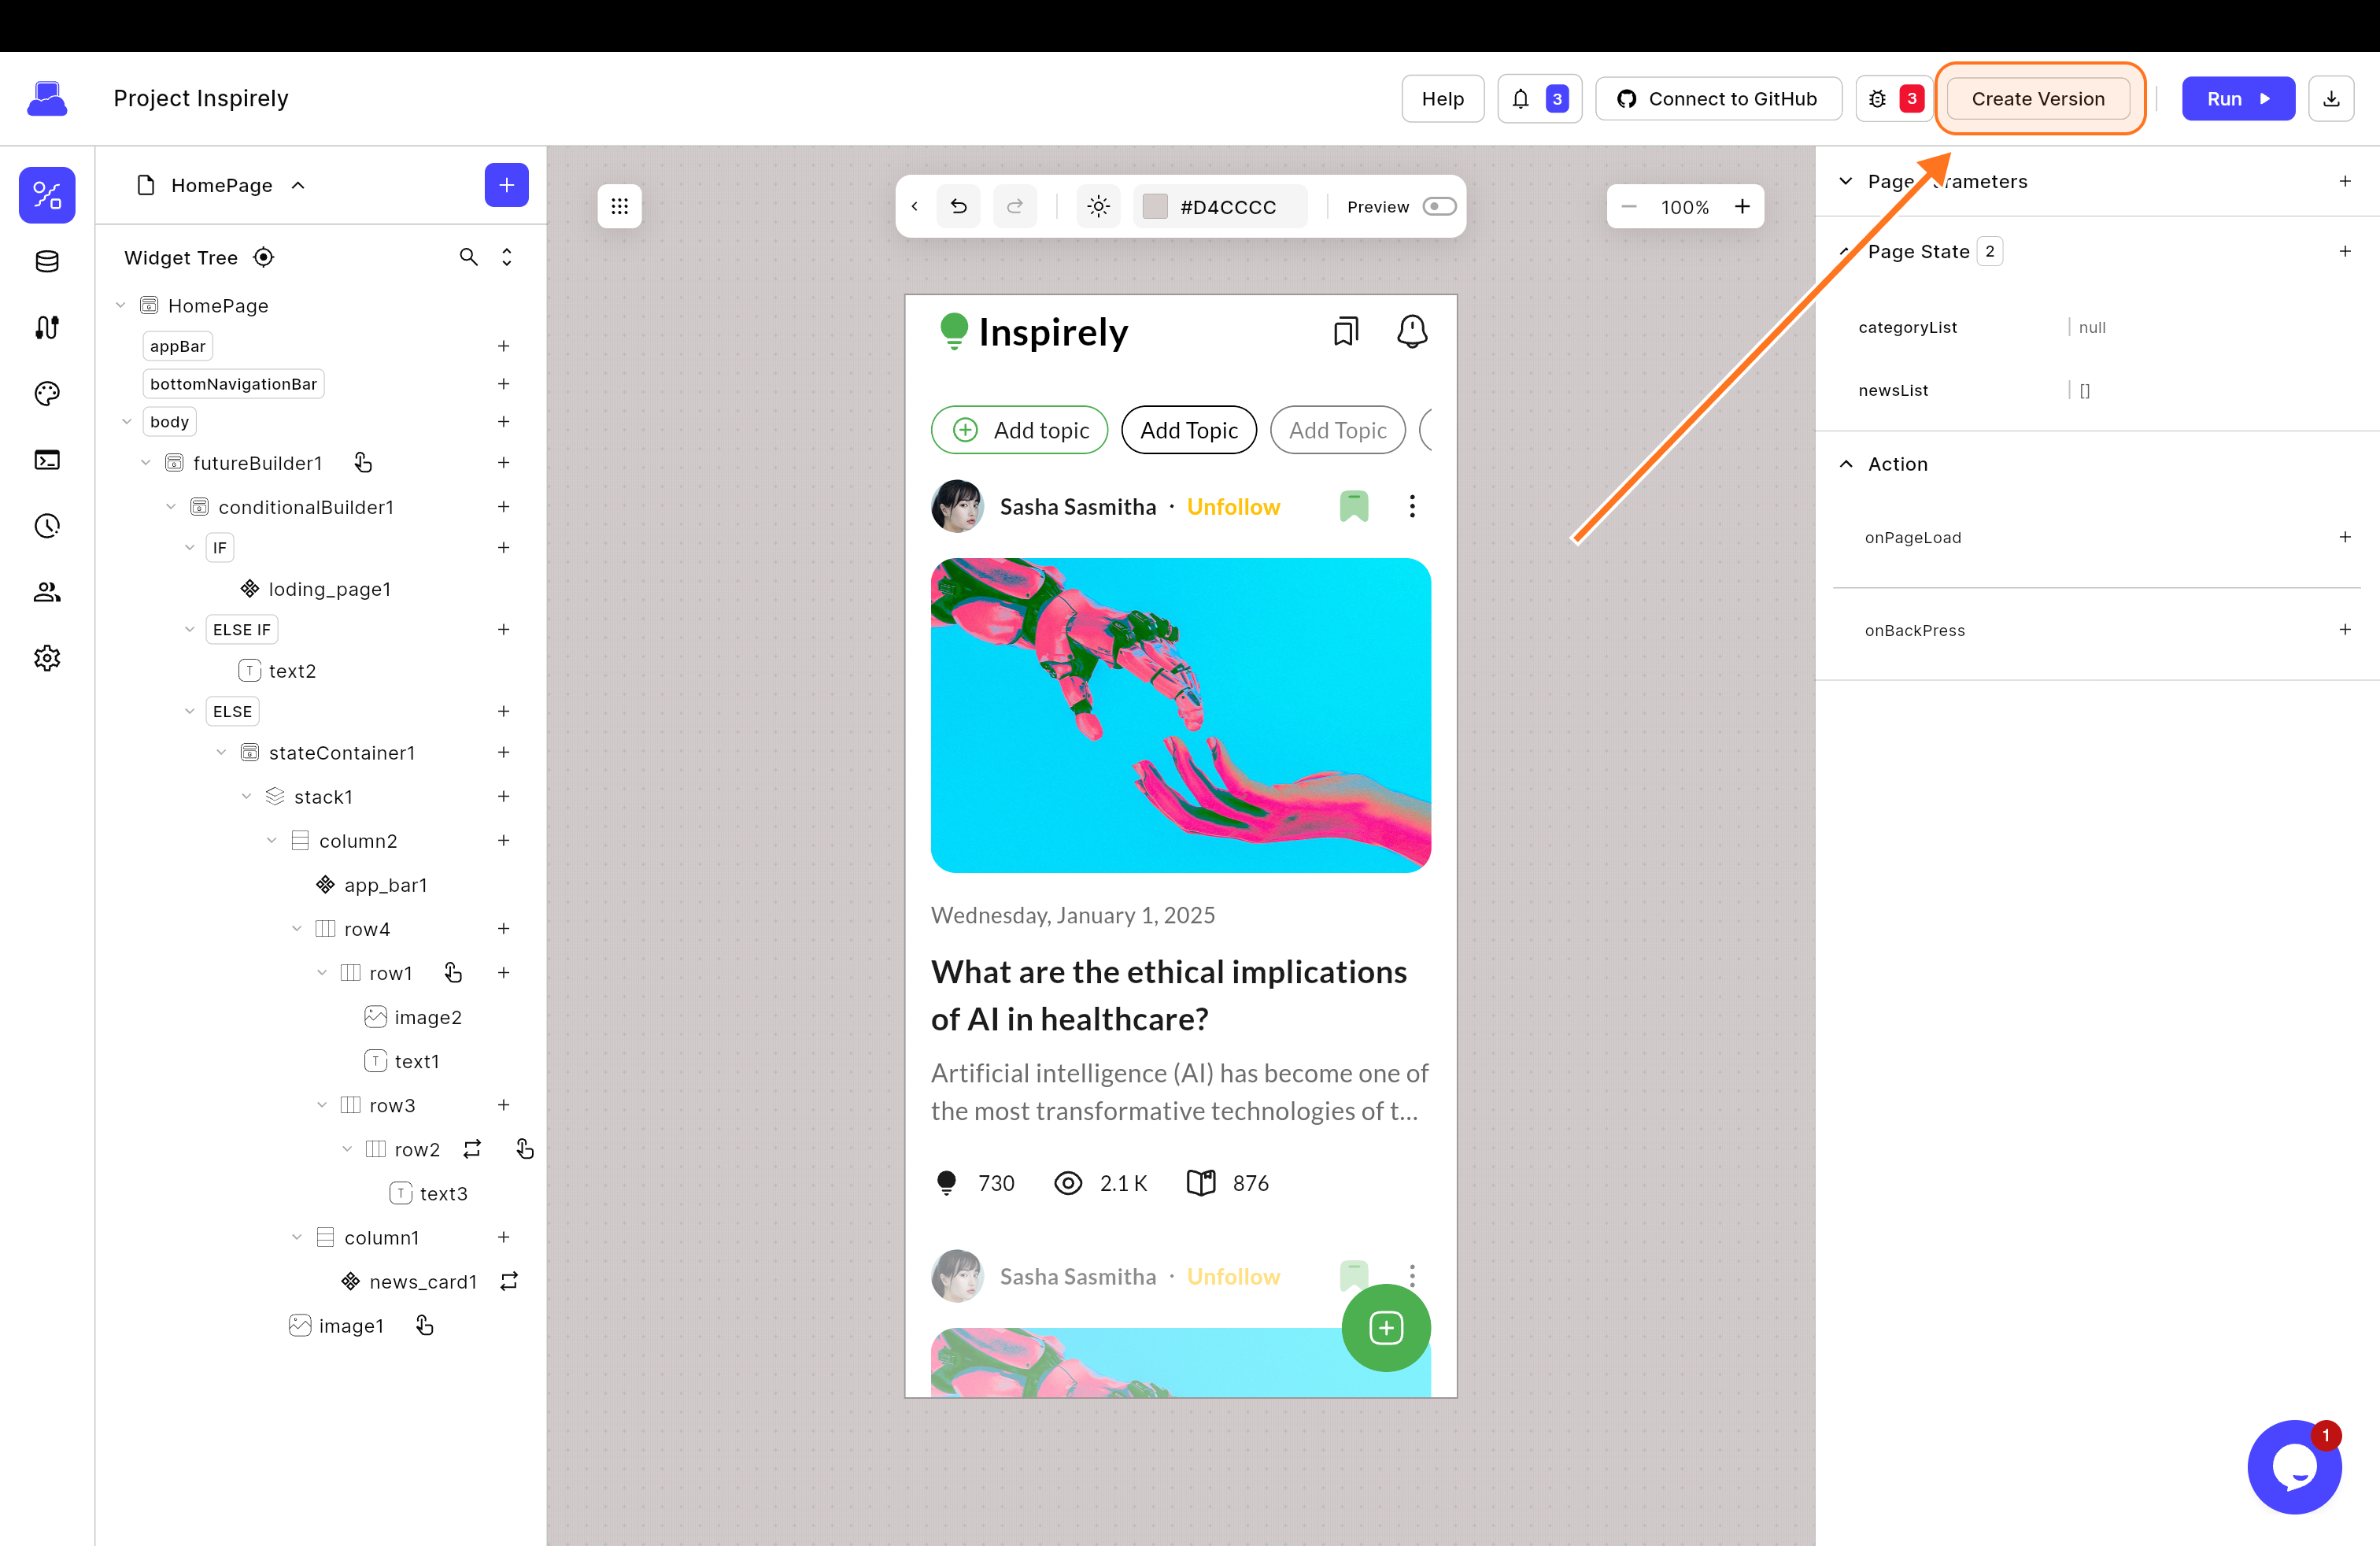
Task: Toggle the light mode sun button
Action: tap(1098, 207)
